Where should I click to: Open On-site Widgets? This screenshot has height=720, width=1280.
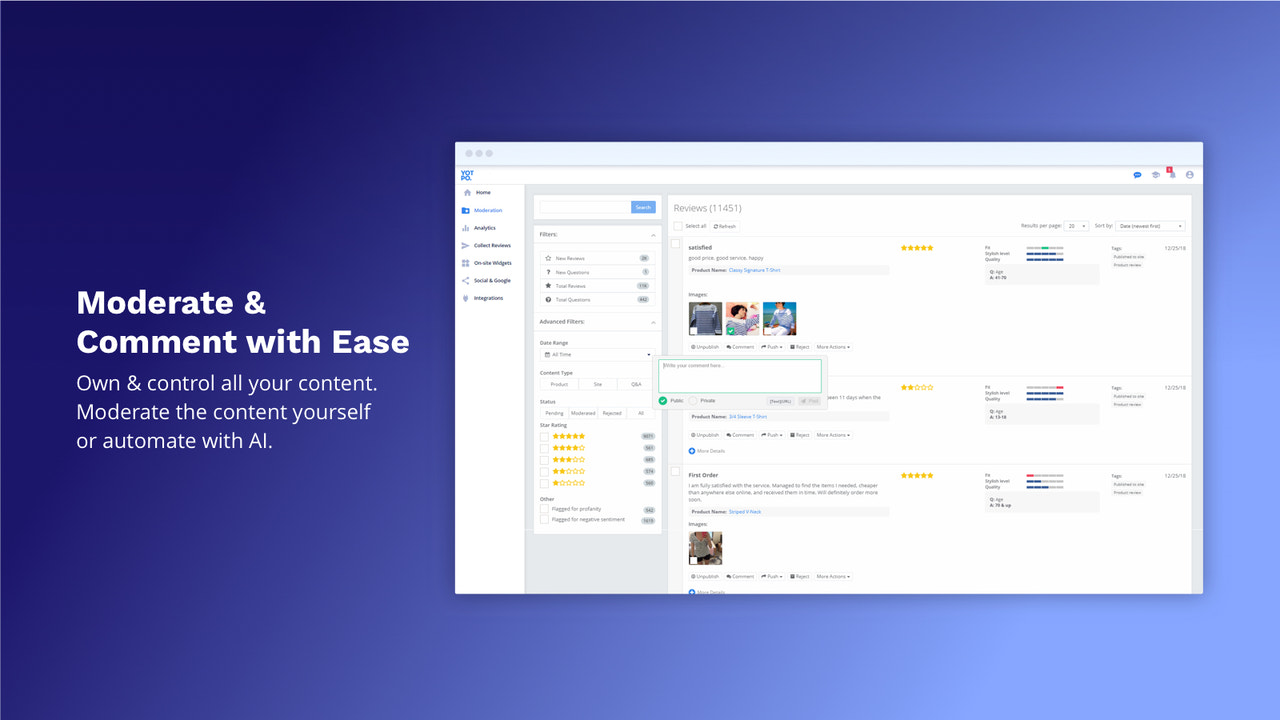tap(489, 263)
